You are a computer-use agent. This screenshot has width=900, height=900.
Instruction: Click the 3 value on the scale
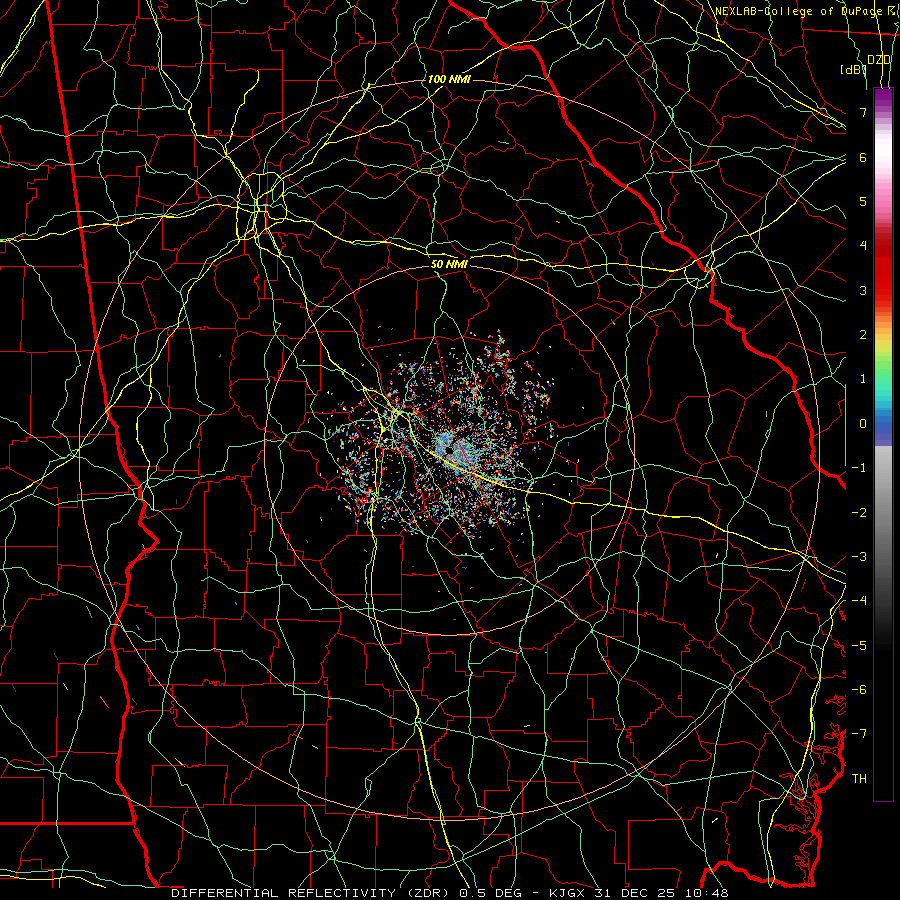click(863, 290)
